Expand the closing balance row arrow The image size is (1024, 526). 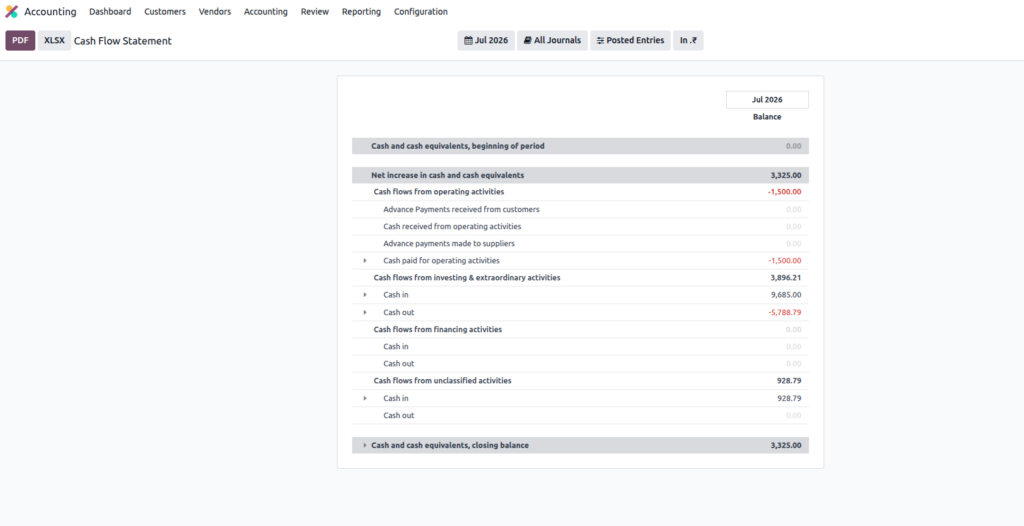pos(365,445)
